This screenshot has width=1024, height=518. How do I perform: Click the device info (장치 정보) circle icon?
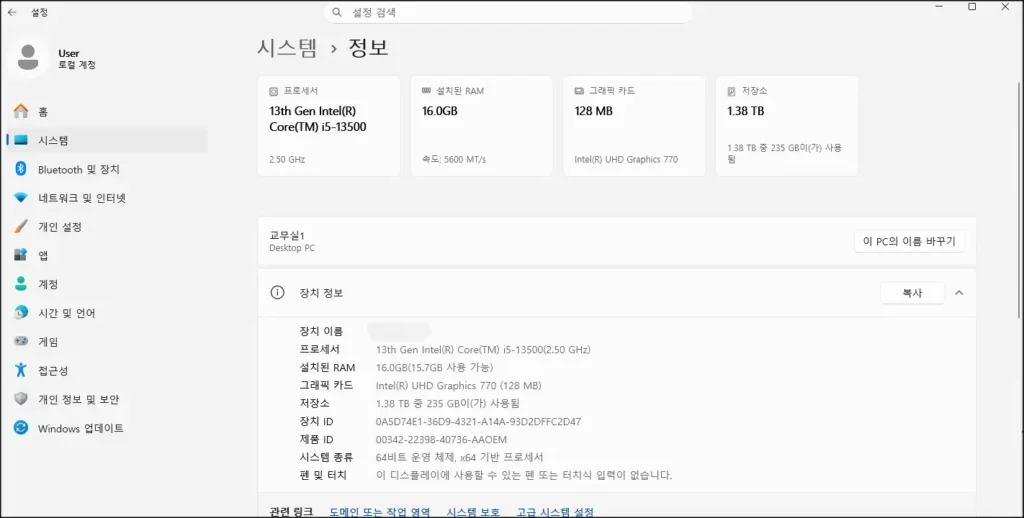(x=278, y=293)
